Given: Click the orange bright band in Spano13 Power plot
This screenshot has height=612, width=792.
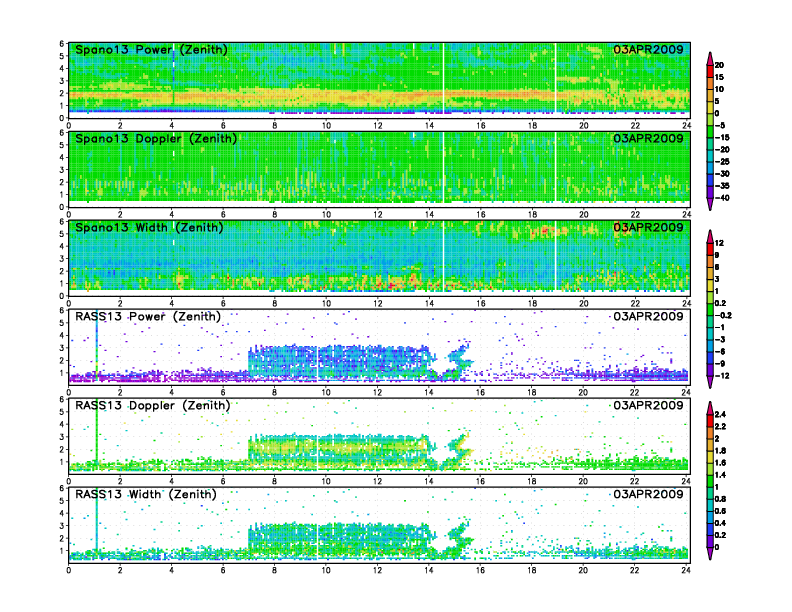Looking at the screenshot, I should pos(379,96).
